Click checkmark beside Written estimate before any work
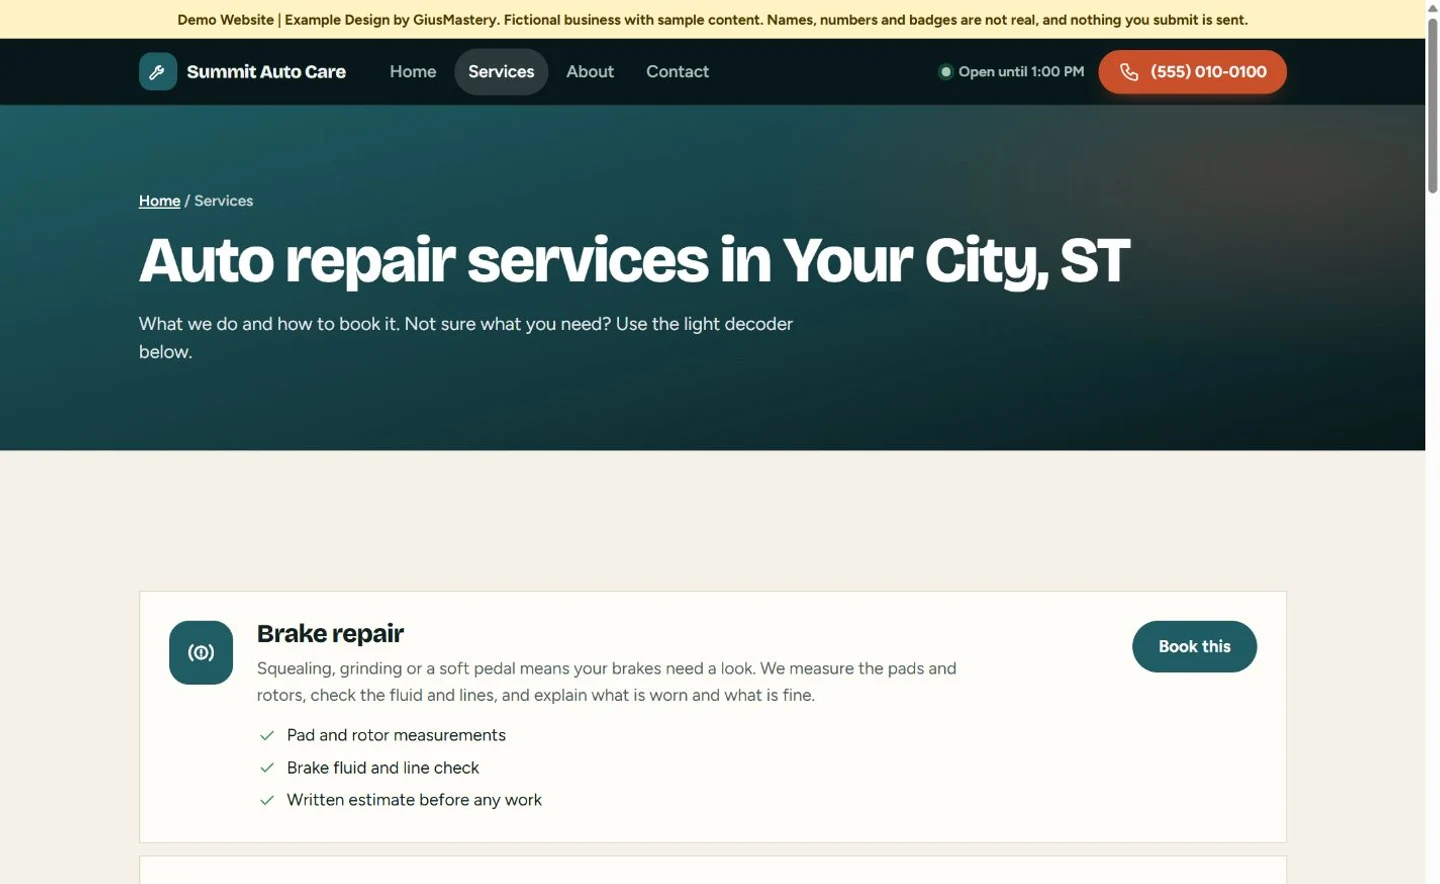 pos(267,800)
